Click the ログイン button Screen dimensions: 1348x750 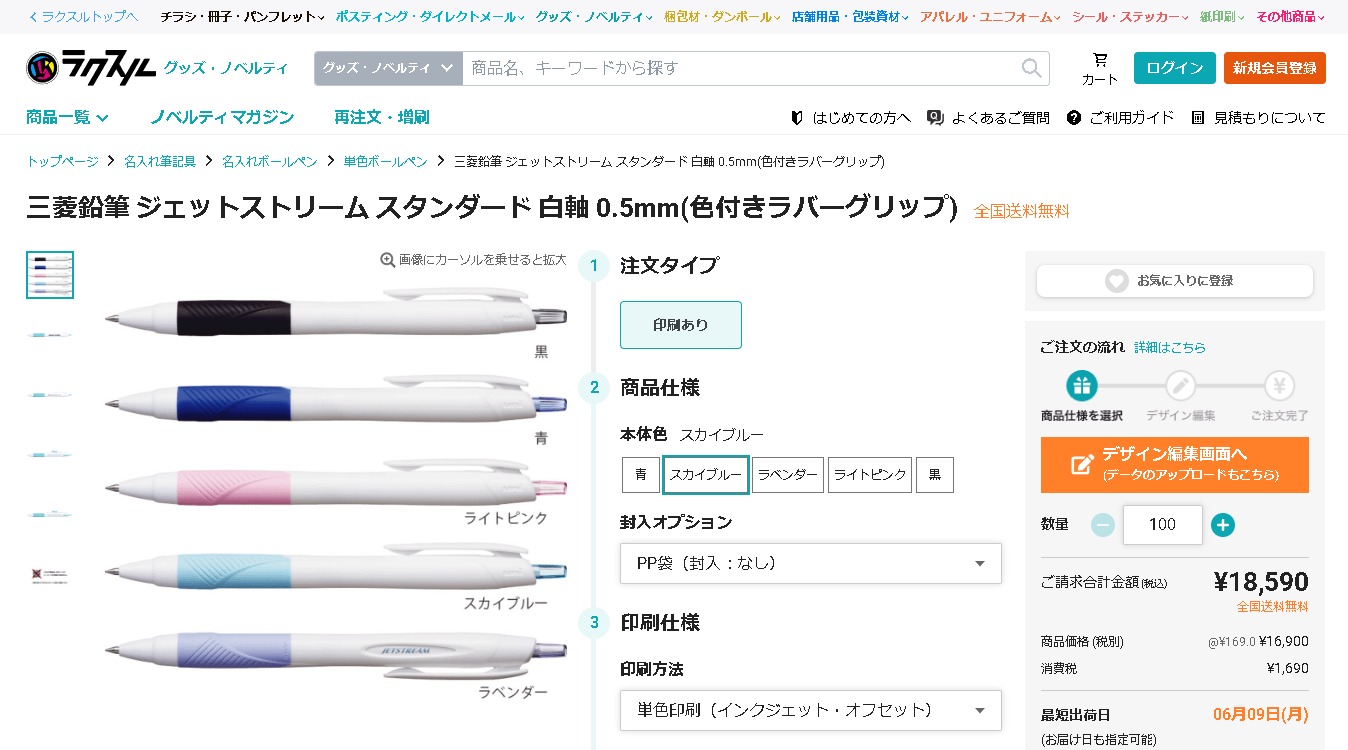[1175, 68]
